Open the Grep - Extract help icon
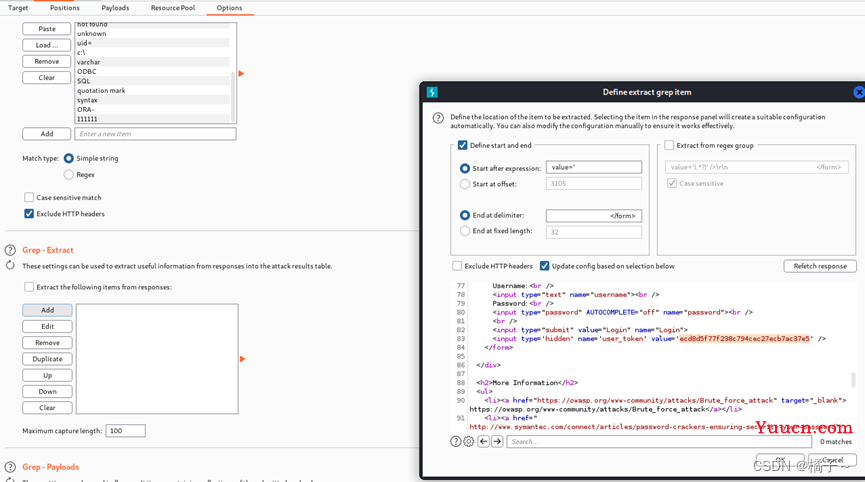The image size is (865, 482). click(10, 250)
